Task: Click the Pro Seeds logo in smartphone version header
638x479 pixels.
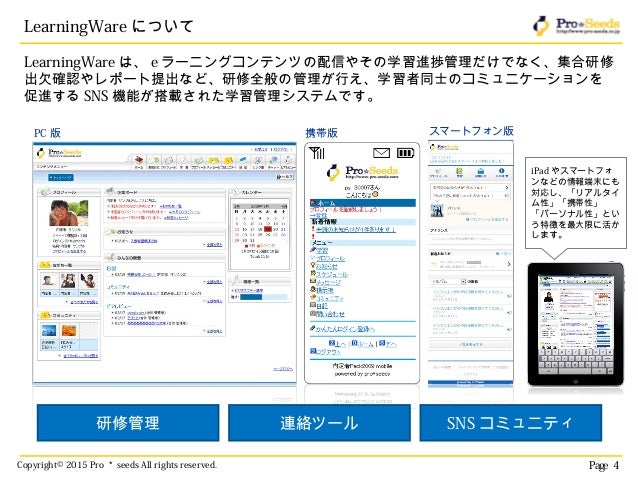Action: (x=444, y=147)
